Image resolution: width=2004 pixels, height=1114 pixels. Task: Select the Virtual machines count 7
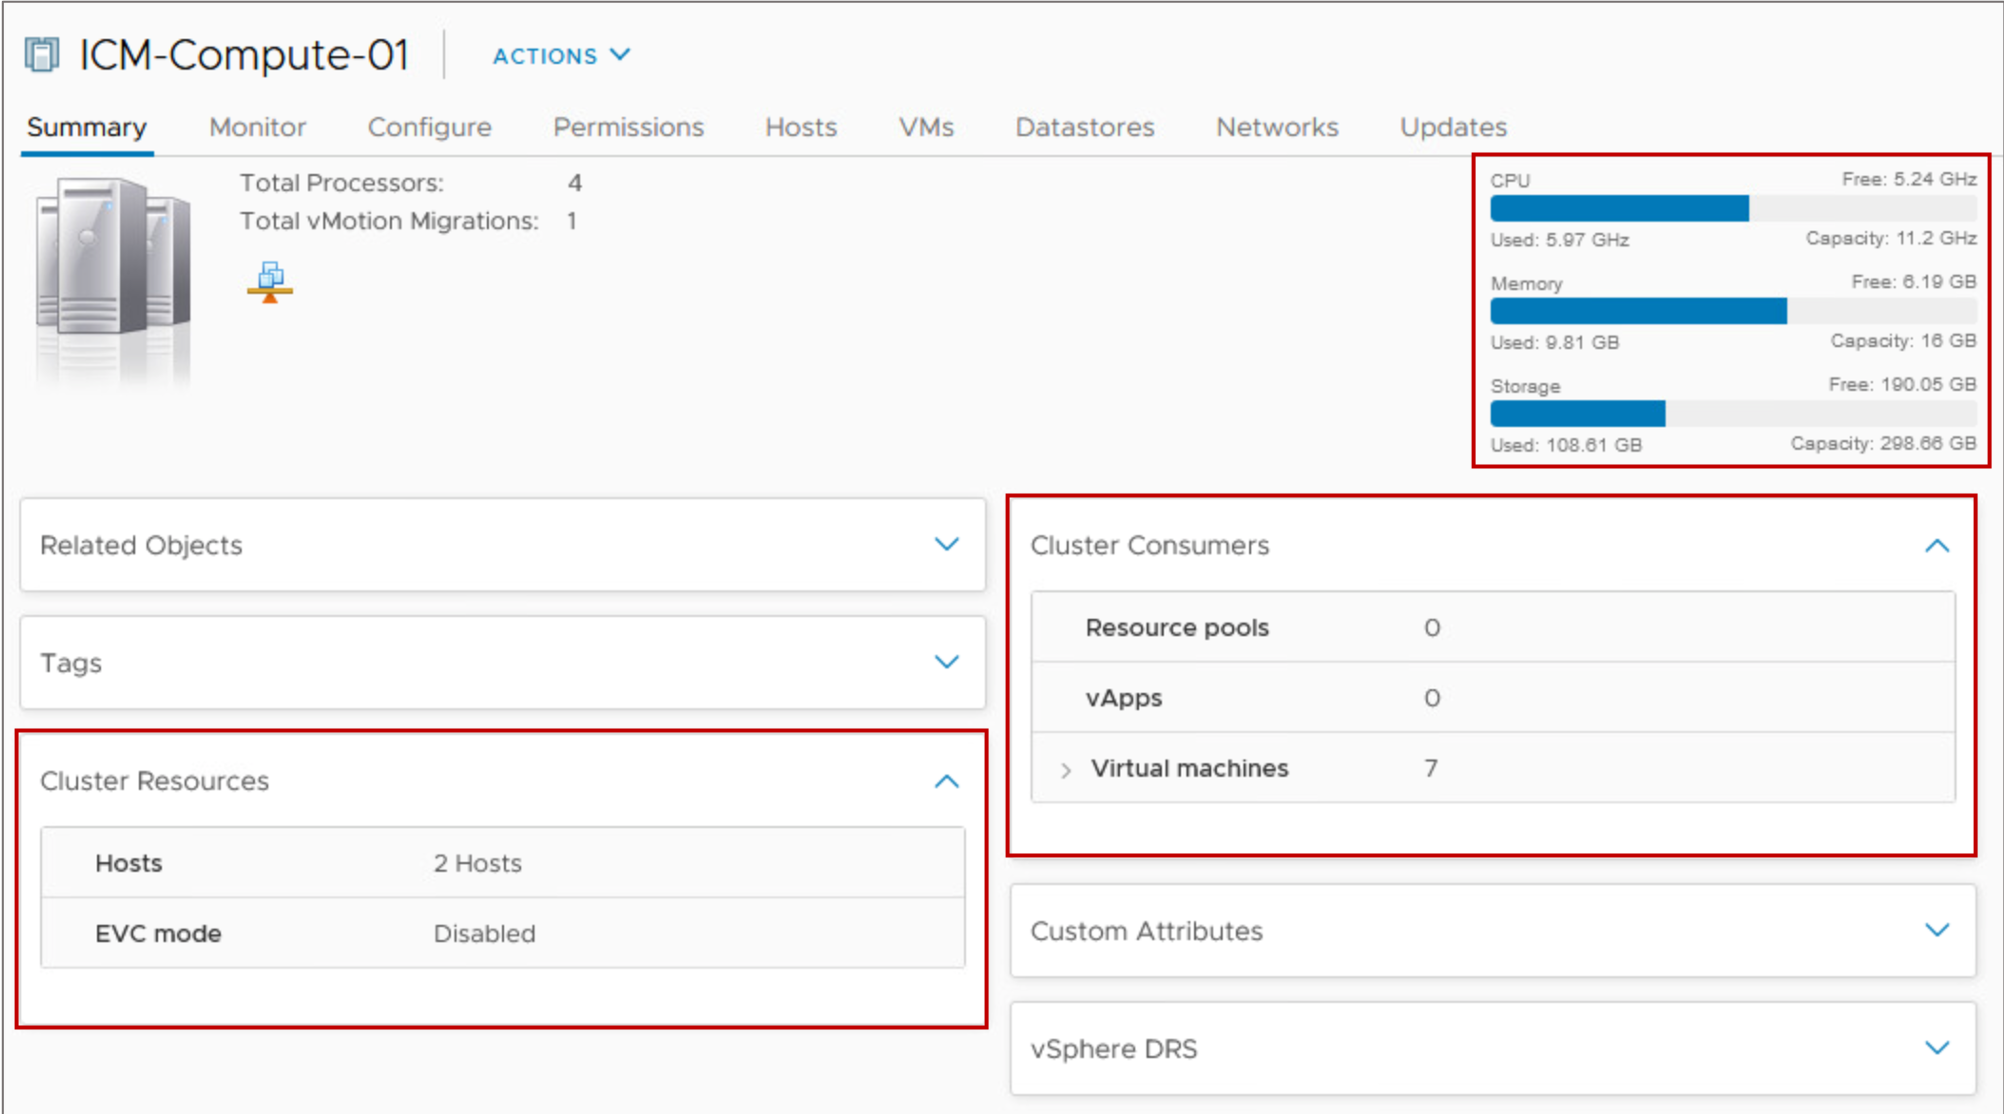point(1431,768)
